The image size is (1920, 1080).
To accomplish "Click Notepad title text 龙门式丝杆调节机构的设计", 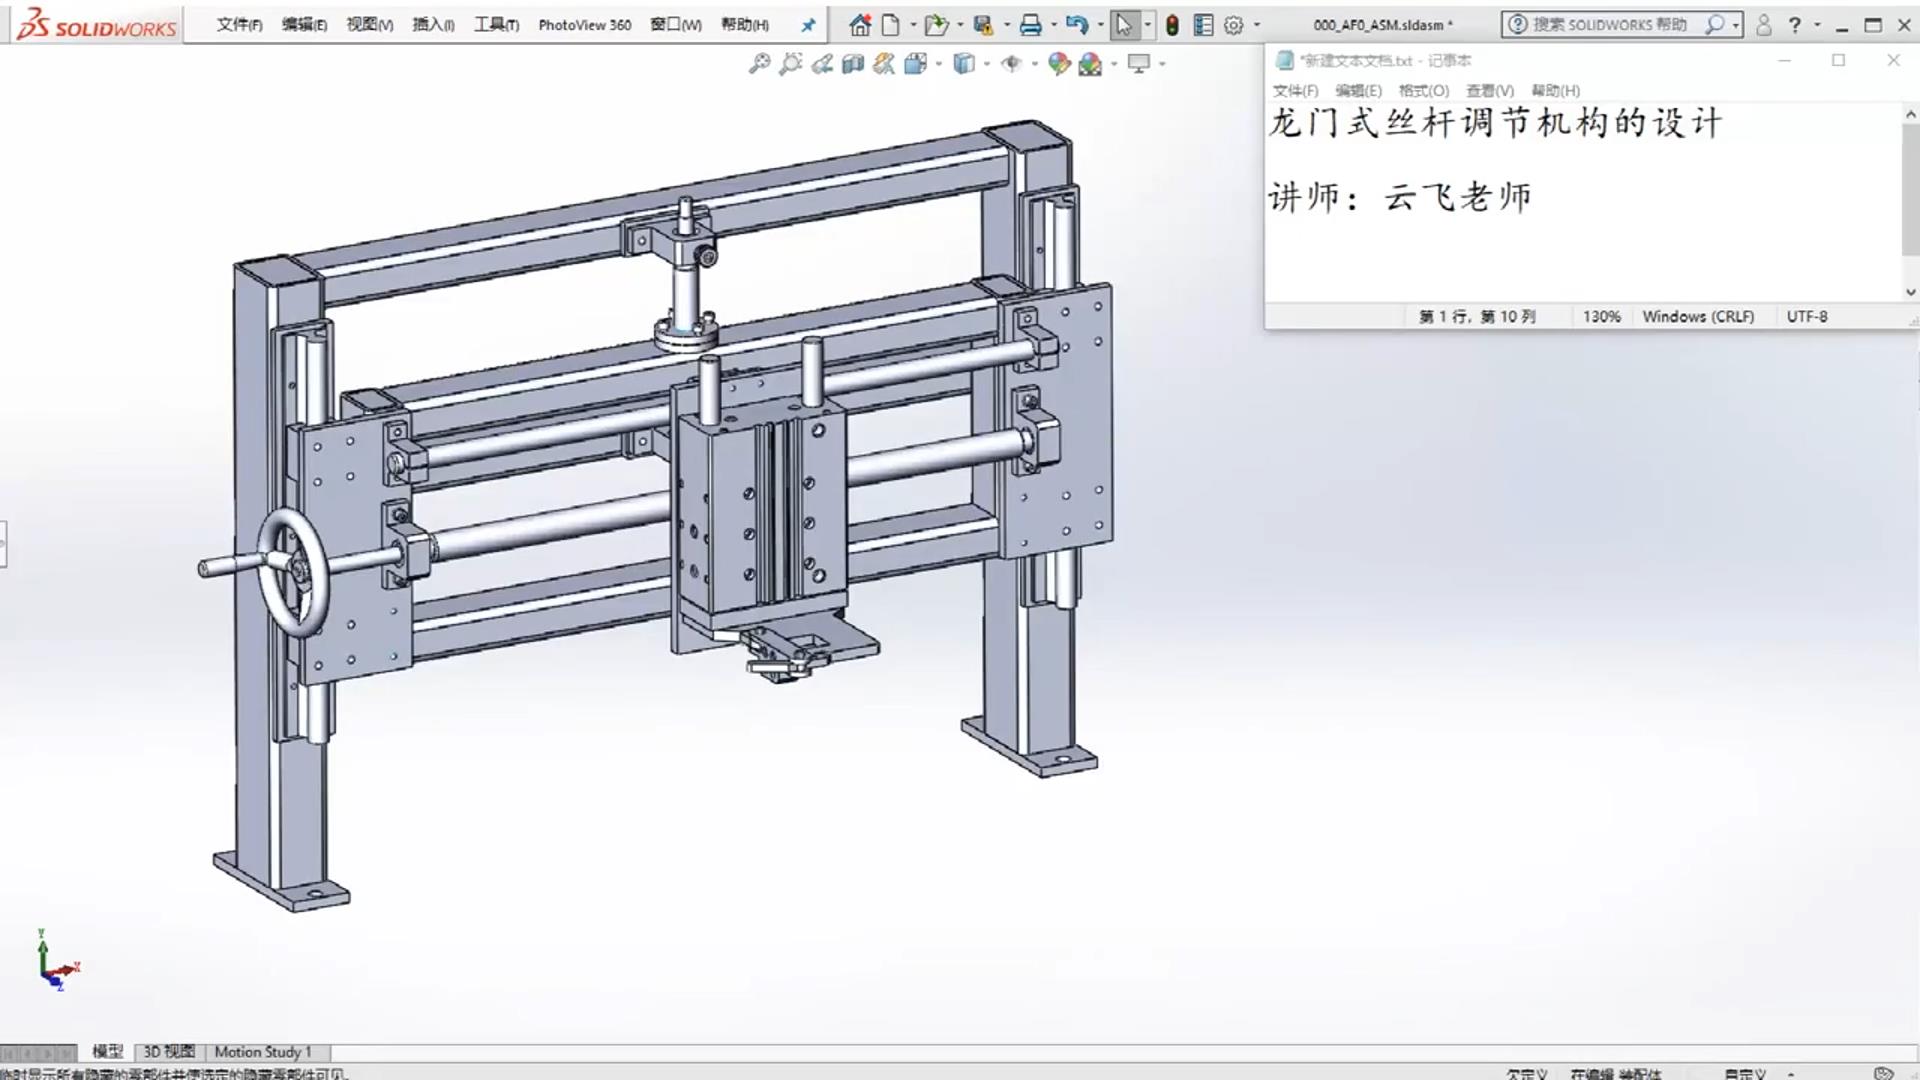I will click(x=1495, y=123).
